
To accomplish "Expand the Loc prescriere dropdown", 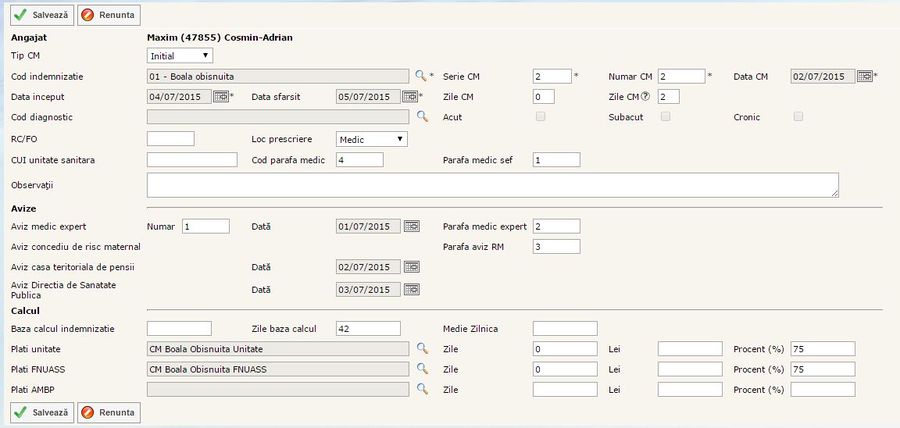I will coord(372,138).
